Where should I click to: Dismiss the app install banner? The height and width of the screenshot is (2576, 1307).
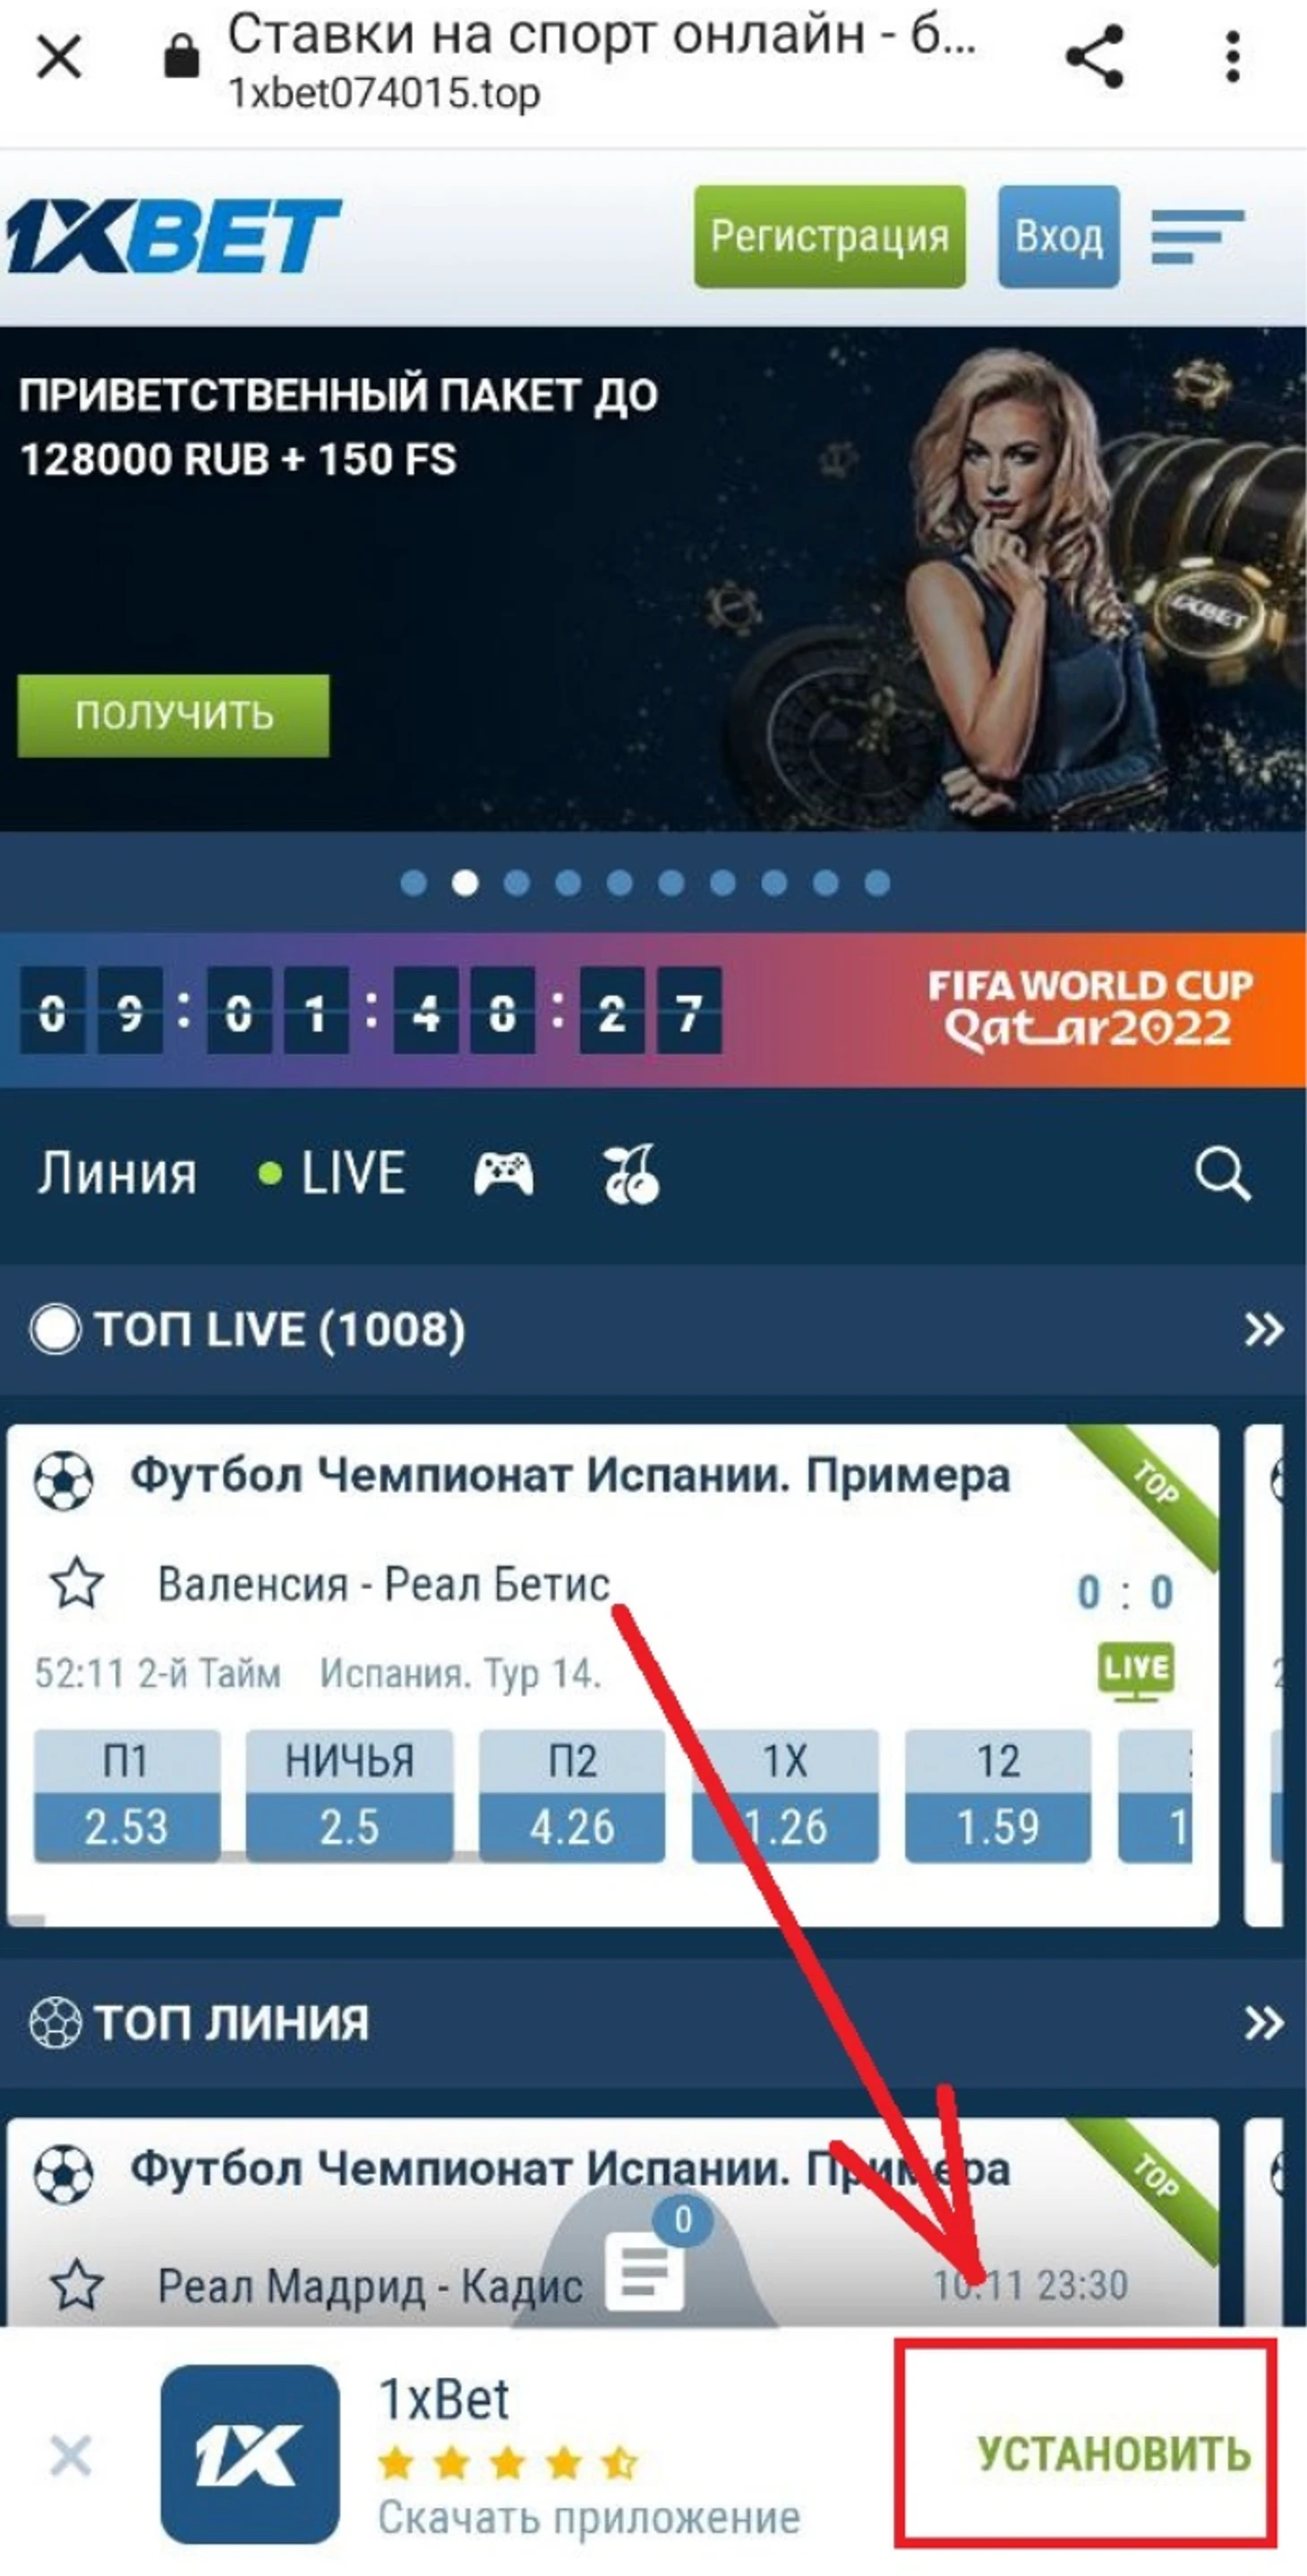click(x=70, y=2455)
